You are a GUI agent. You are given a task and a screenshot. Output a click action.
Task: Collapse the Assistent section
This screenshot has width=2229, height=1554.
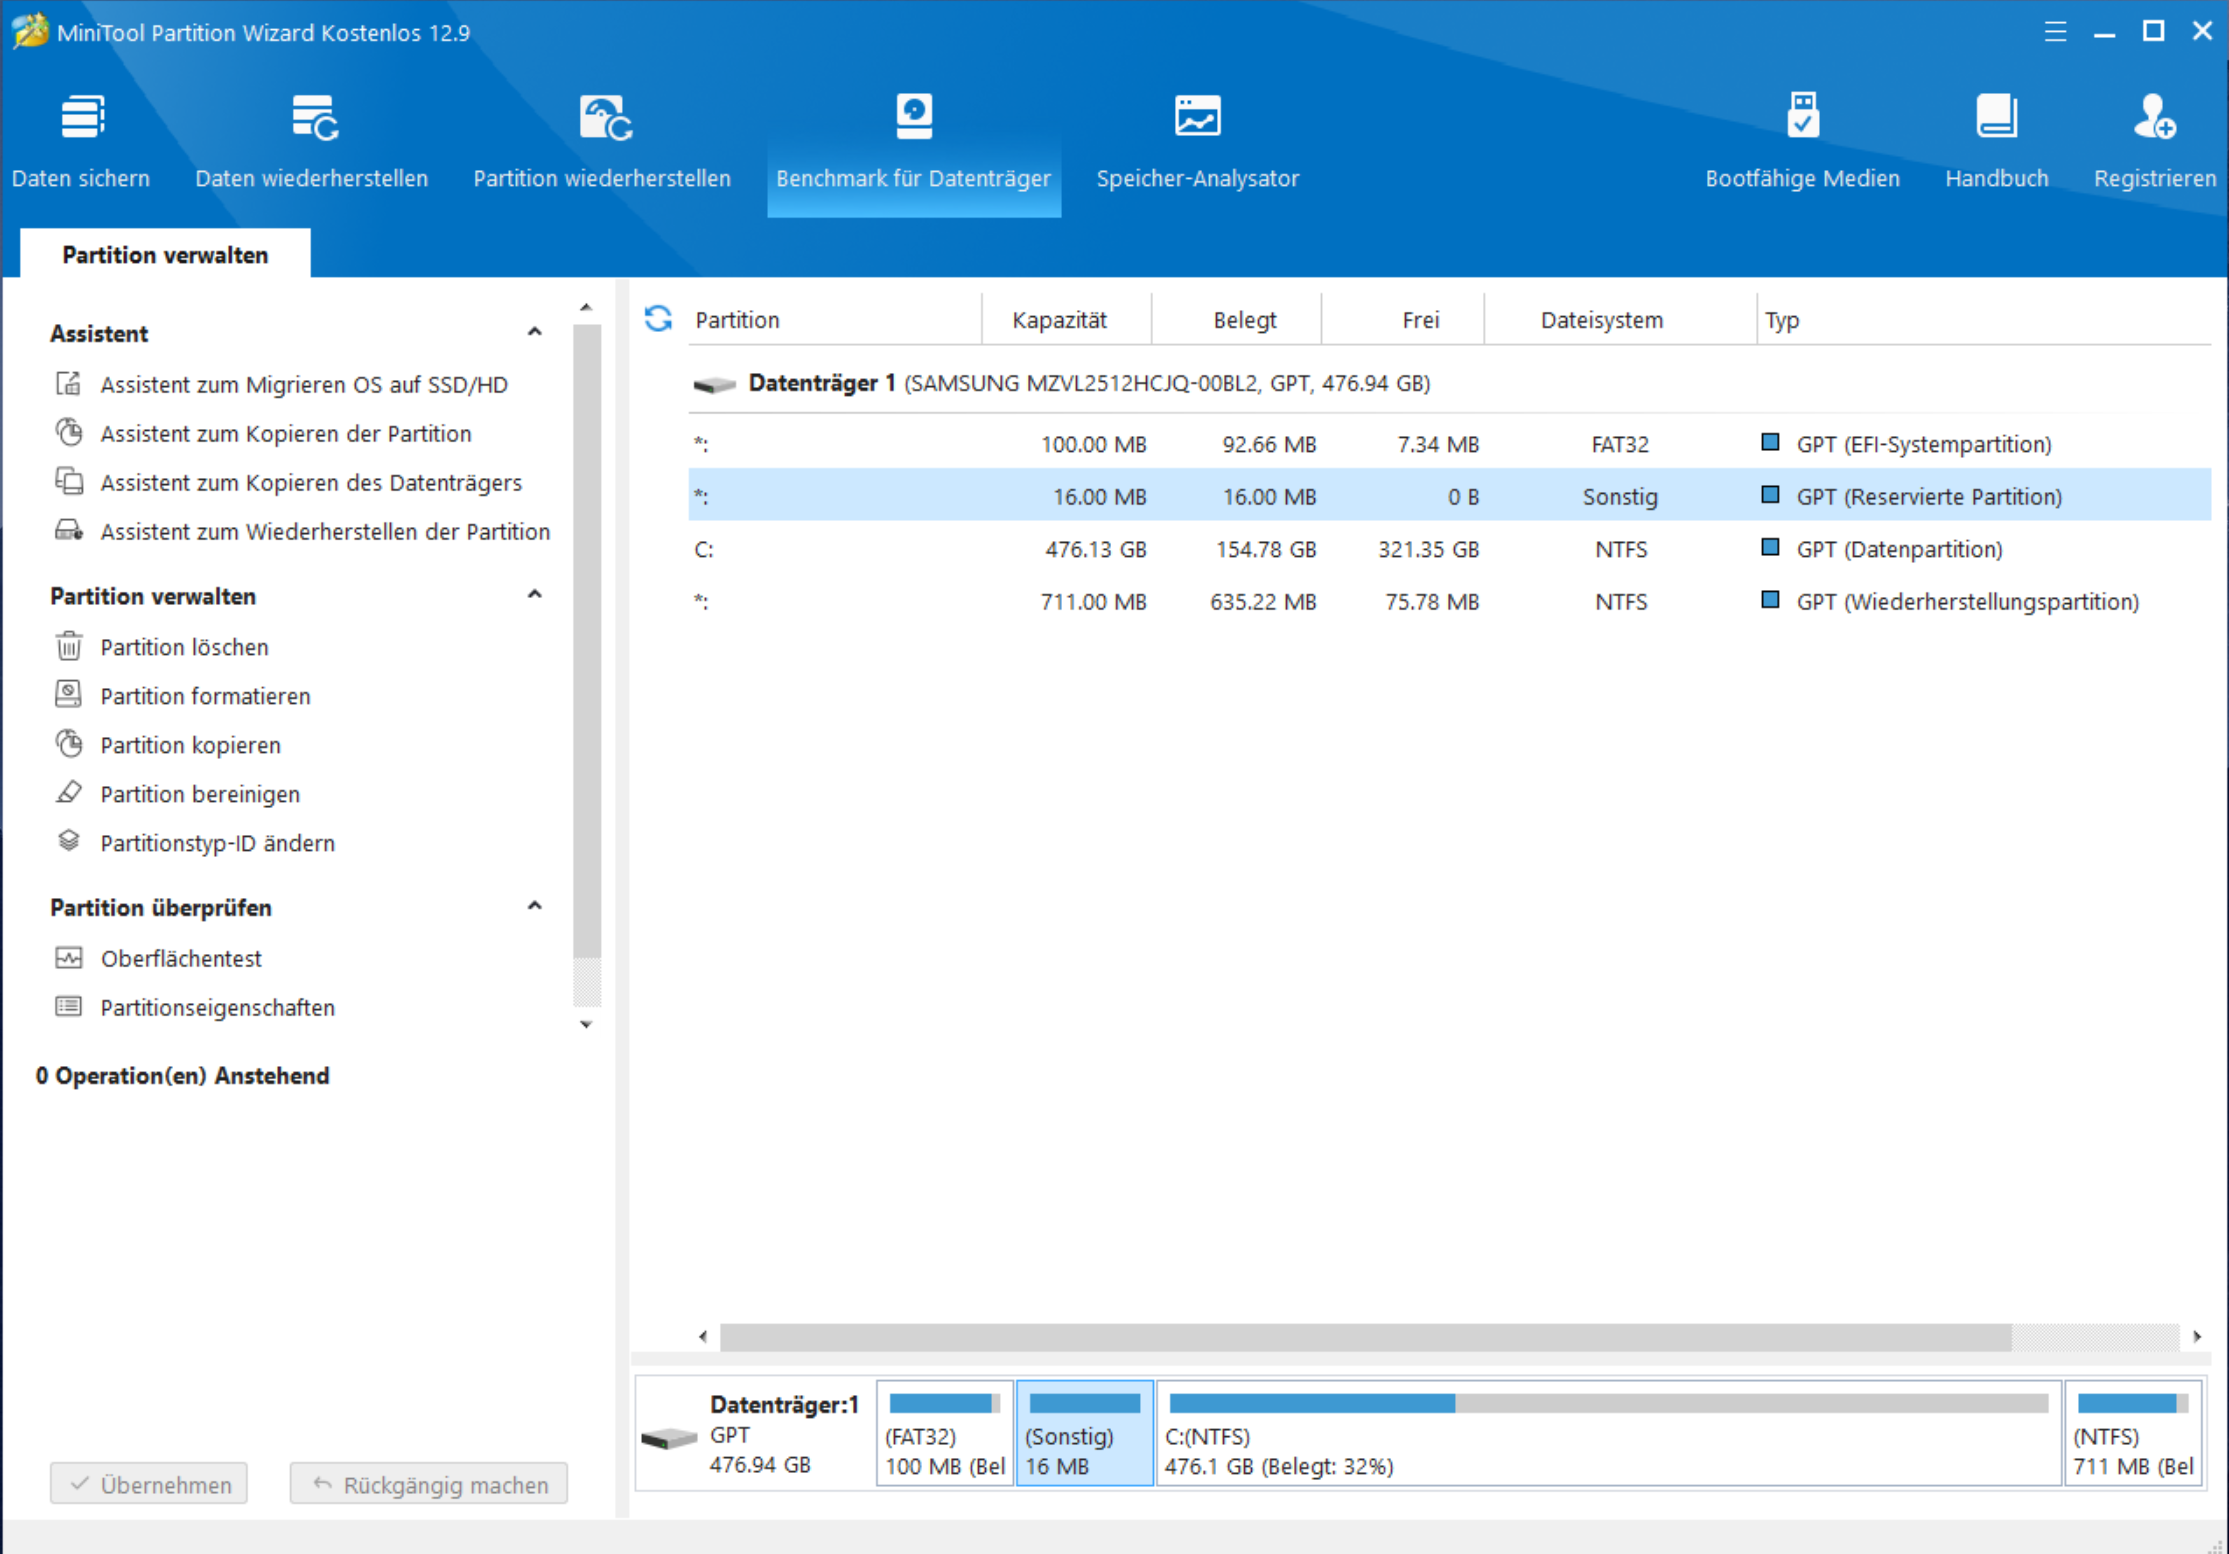pyautogui.click(x=535, y=332)
